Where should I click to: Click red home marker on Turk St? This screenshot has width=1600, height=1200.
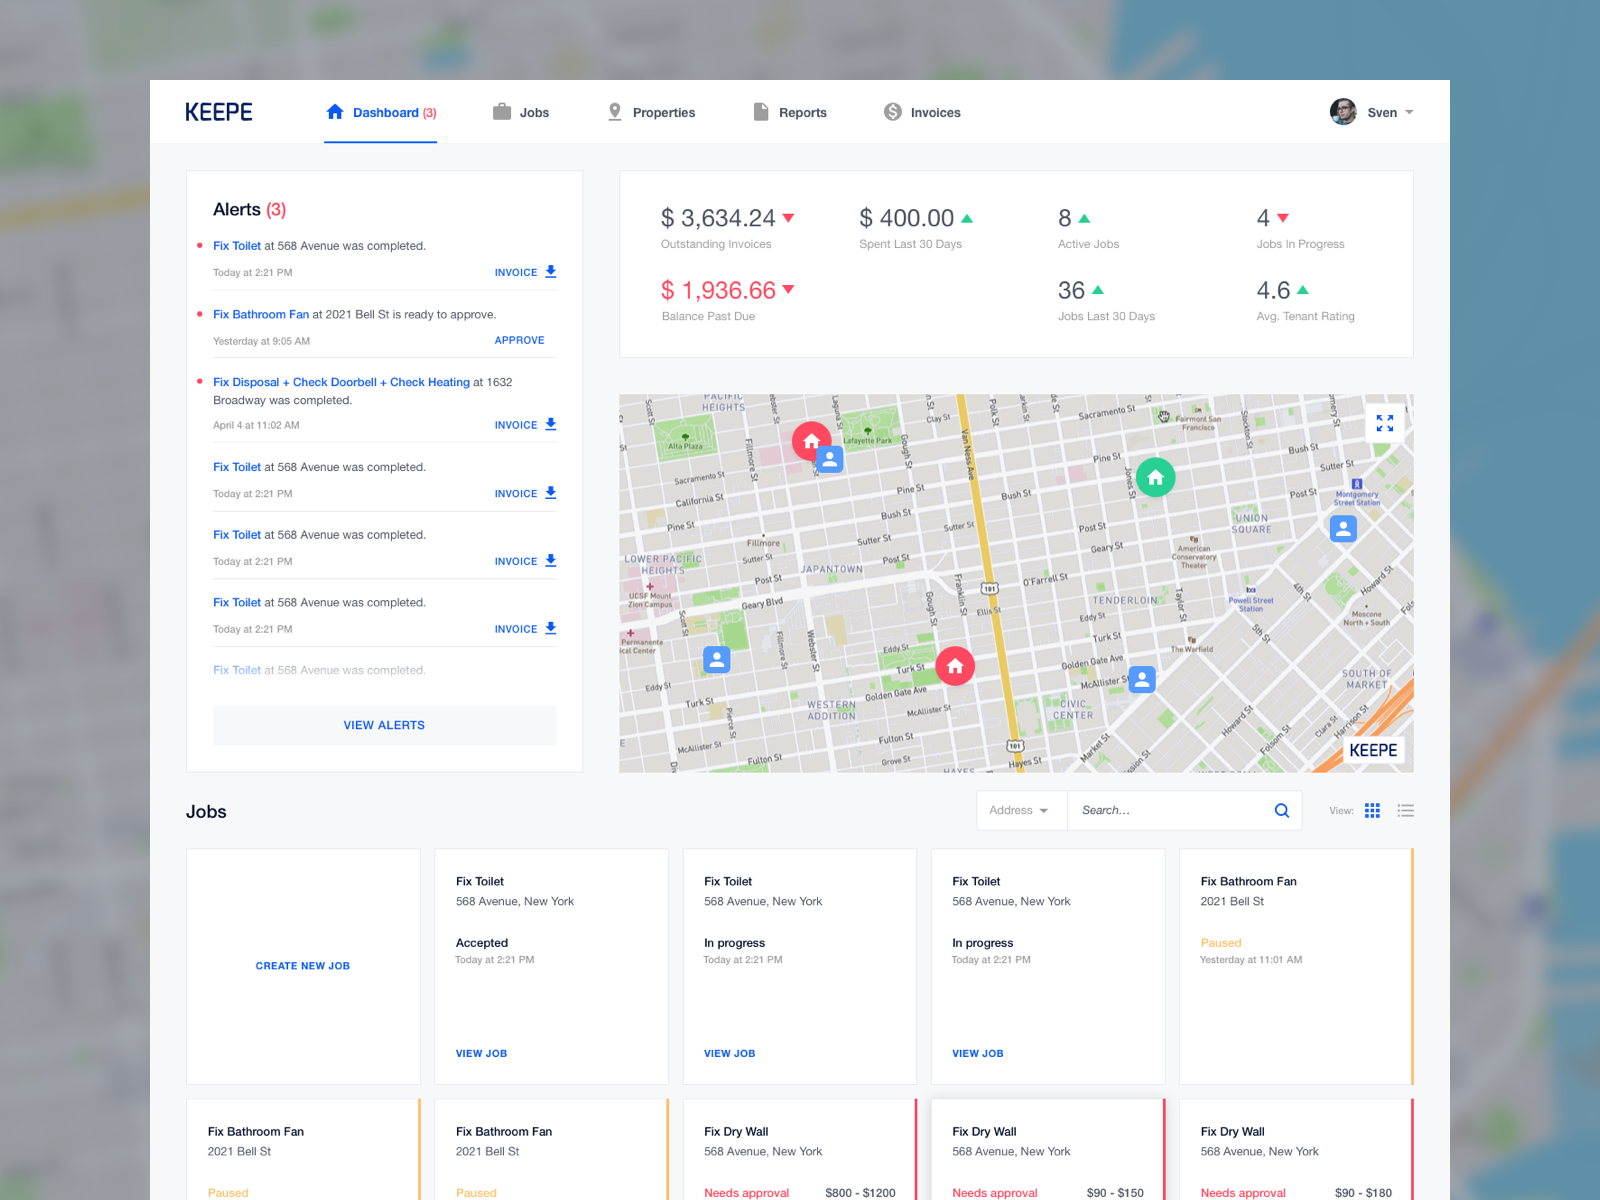[955, 666]
